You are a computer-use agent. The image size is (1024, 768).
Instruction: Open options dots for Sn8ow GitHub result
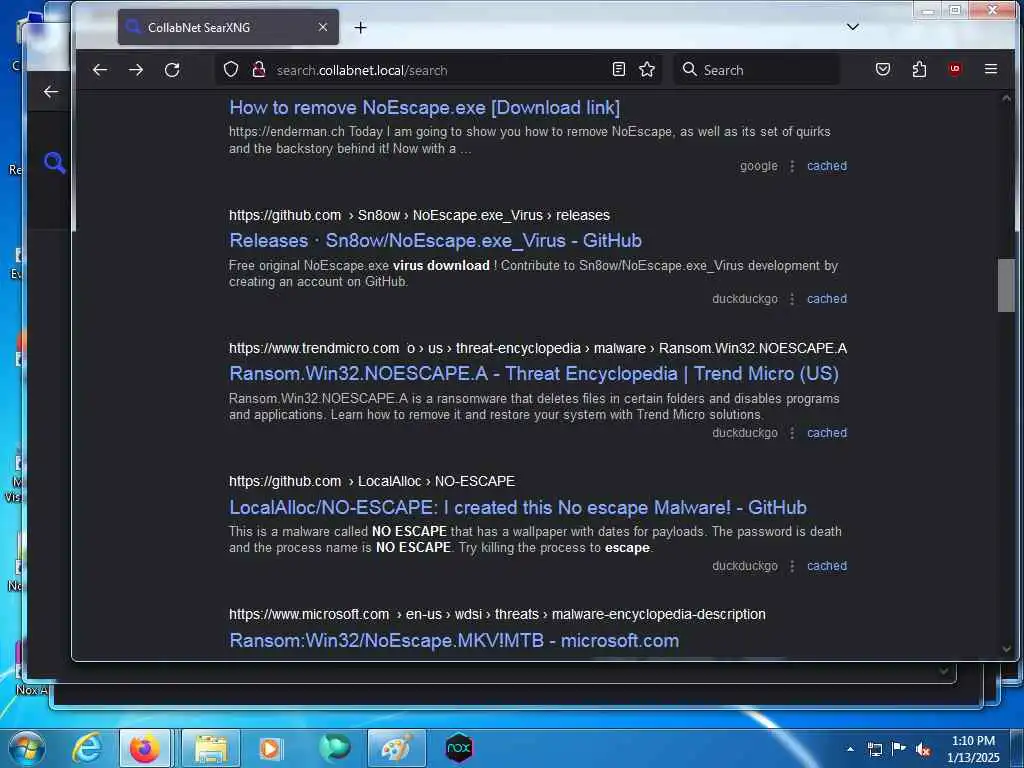point(792,298)
